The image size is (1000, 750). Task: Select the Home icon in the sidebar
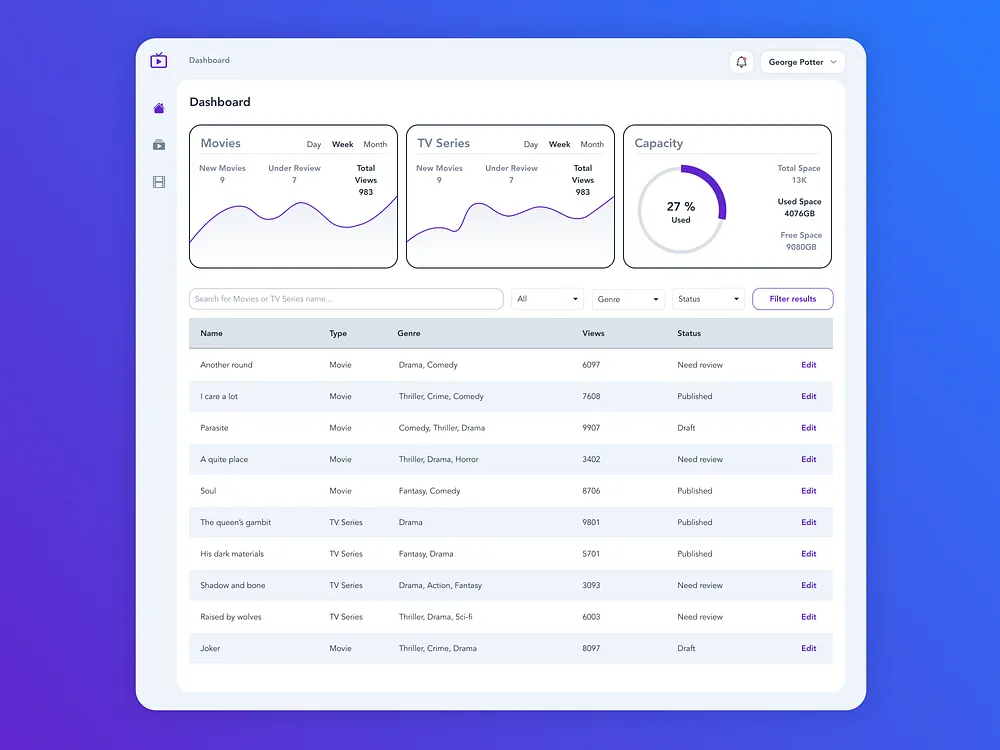(158, 107)
